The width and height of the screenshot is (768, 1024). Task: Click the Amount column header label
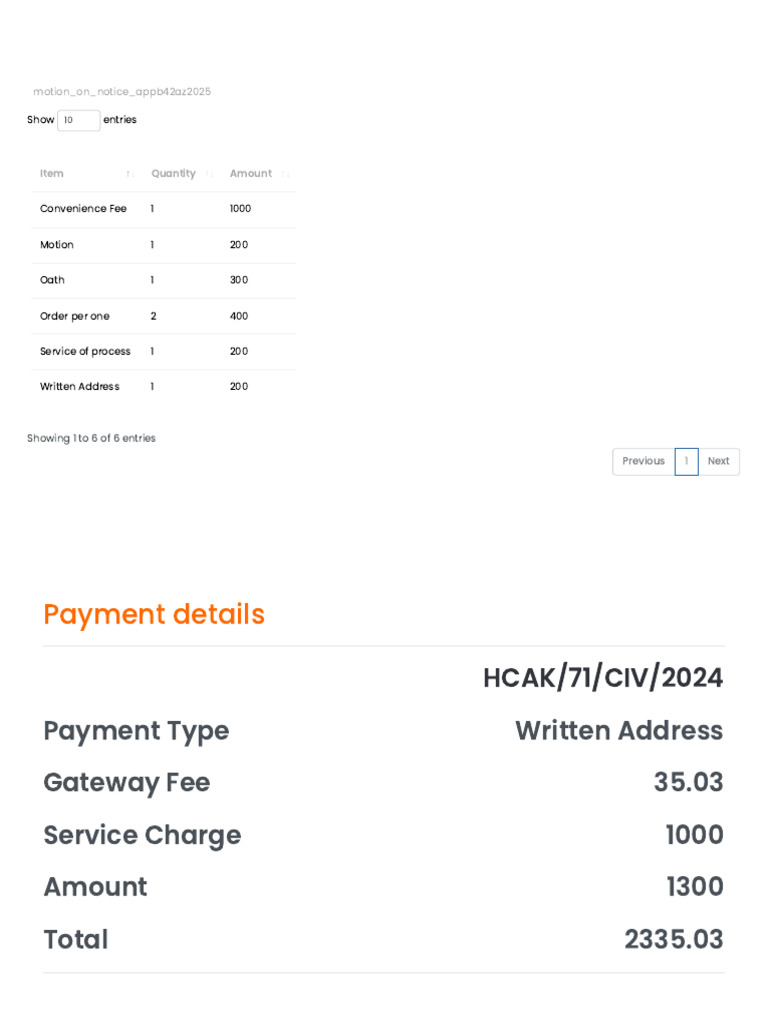click(250, 173)
